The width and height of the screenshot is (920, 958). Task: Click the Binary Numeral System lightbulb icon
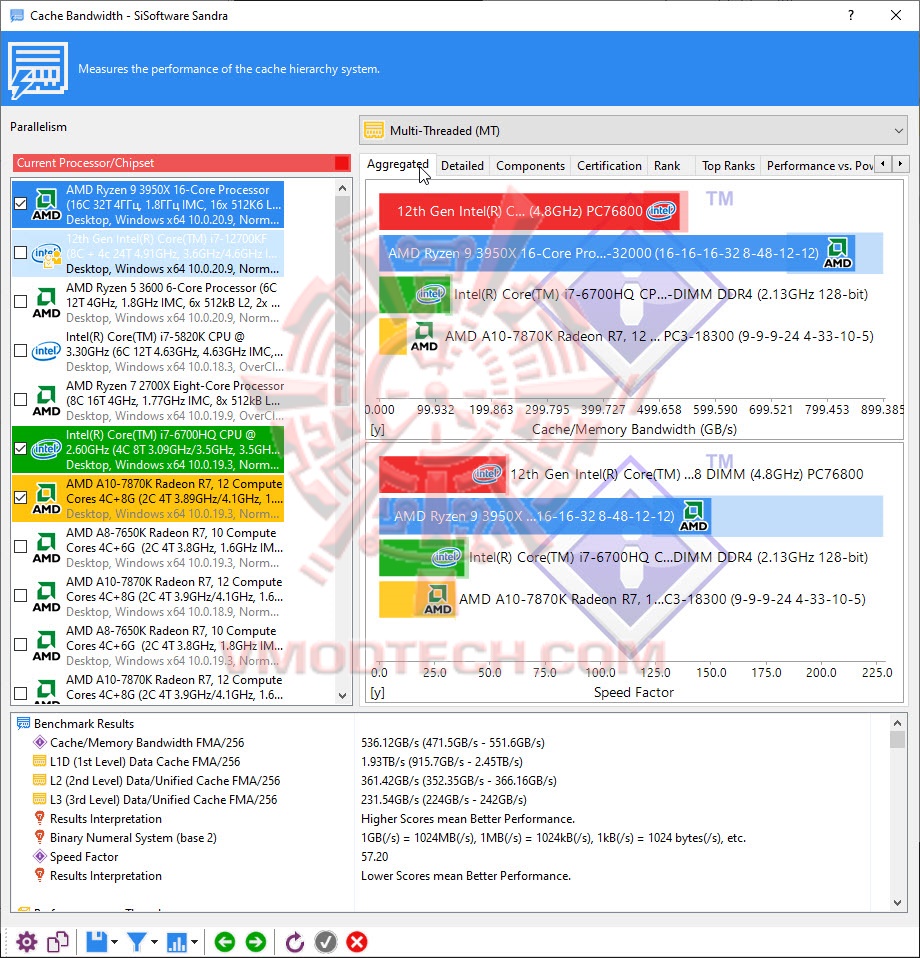(40, 837)
